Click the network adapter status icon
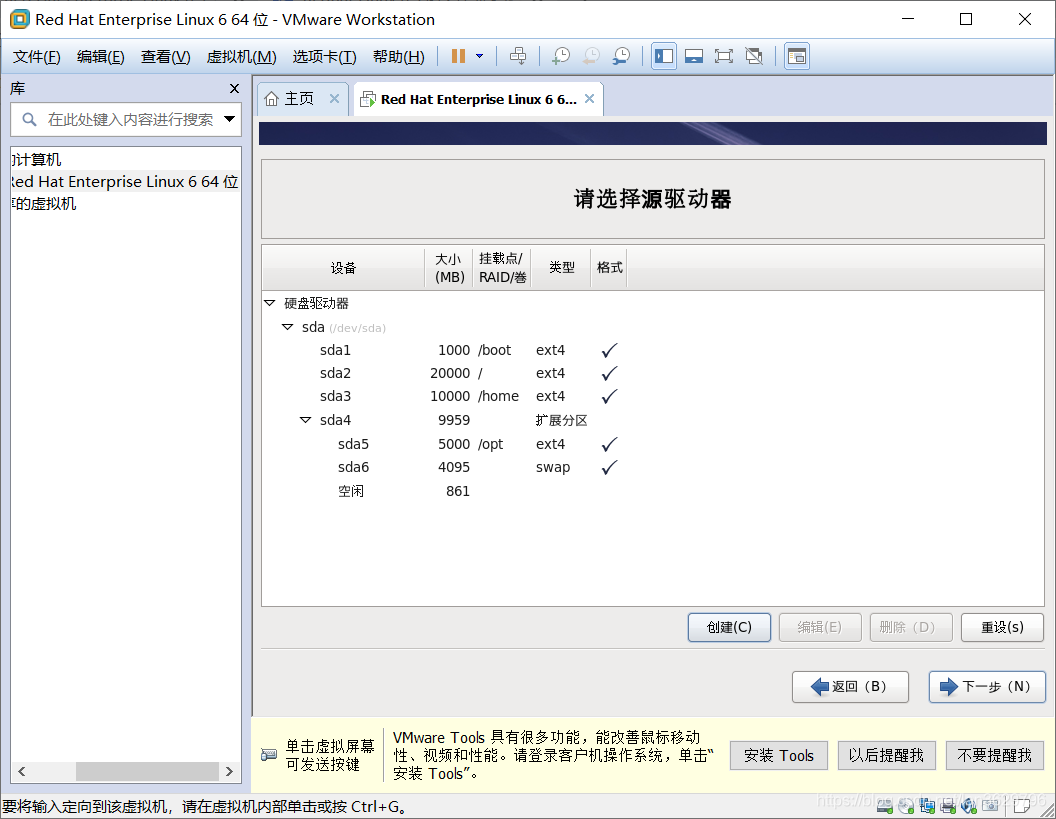 927,805
